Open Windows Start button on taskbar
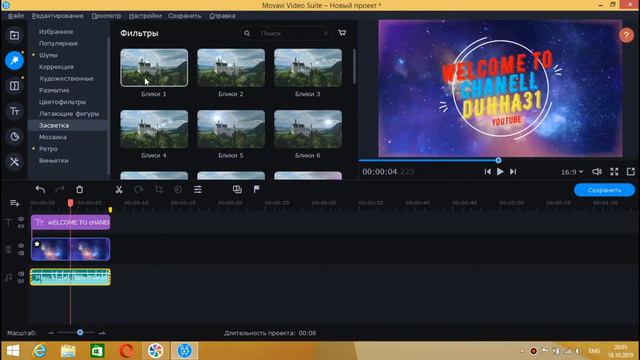This screenshot has height=360, width=640. (13, 351)
